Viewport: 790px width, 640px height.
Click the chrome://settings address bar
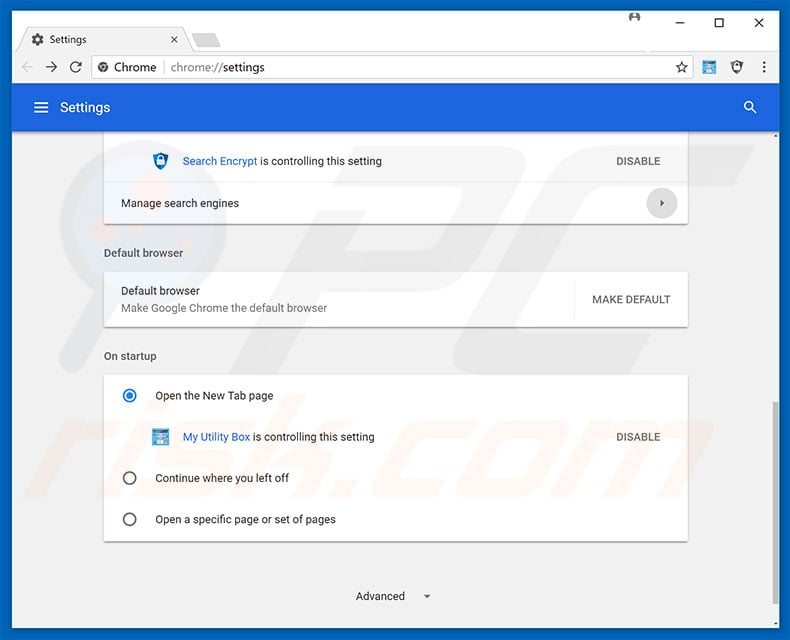393,67
